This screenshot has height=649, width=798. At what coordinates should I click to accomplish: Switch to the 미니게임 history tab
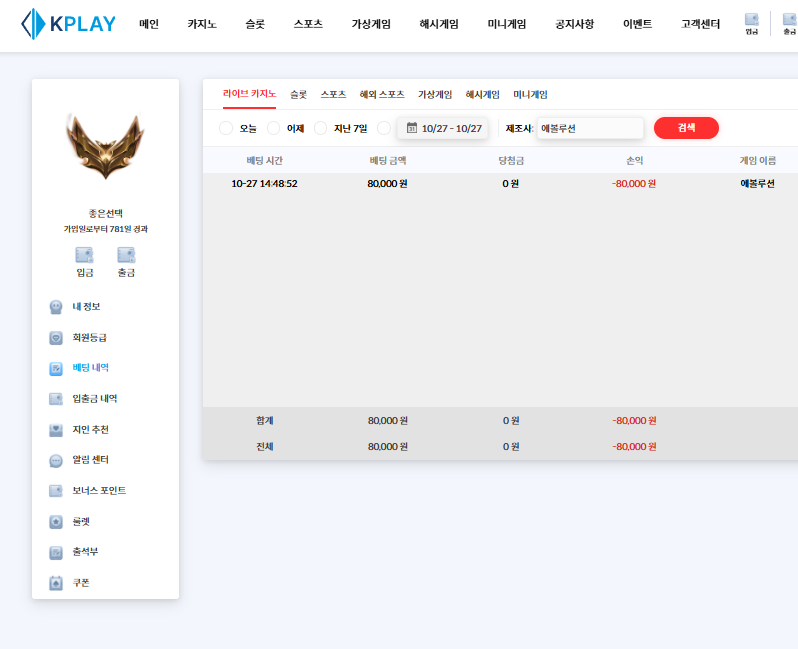pyautogui.click(x=530, y=94)
